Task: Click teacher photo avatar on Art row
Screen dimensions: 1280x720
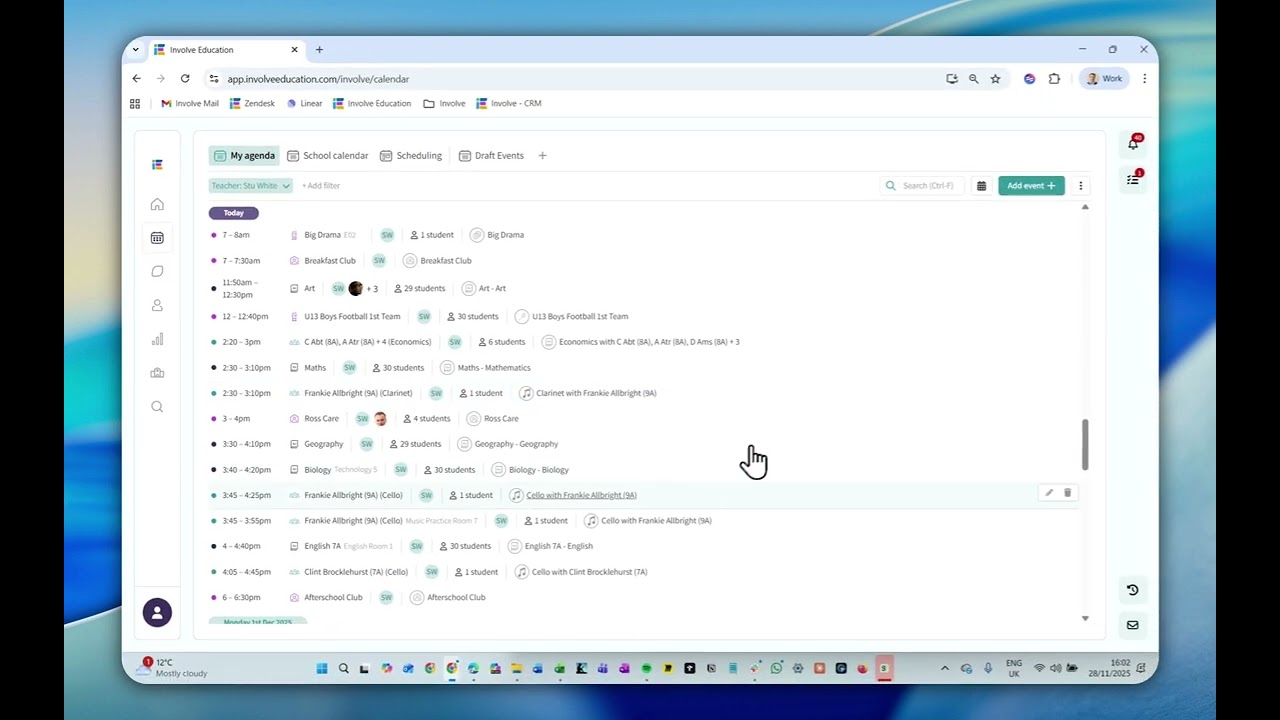Action: click(x=355, y=288)
